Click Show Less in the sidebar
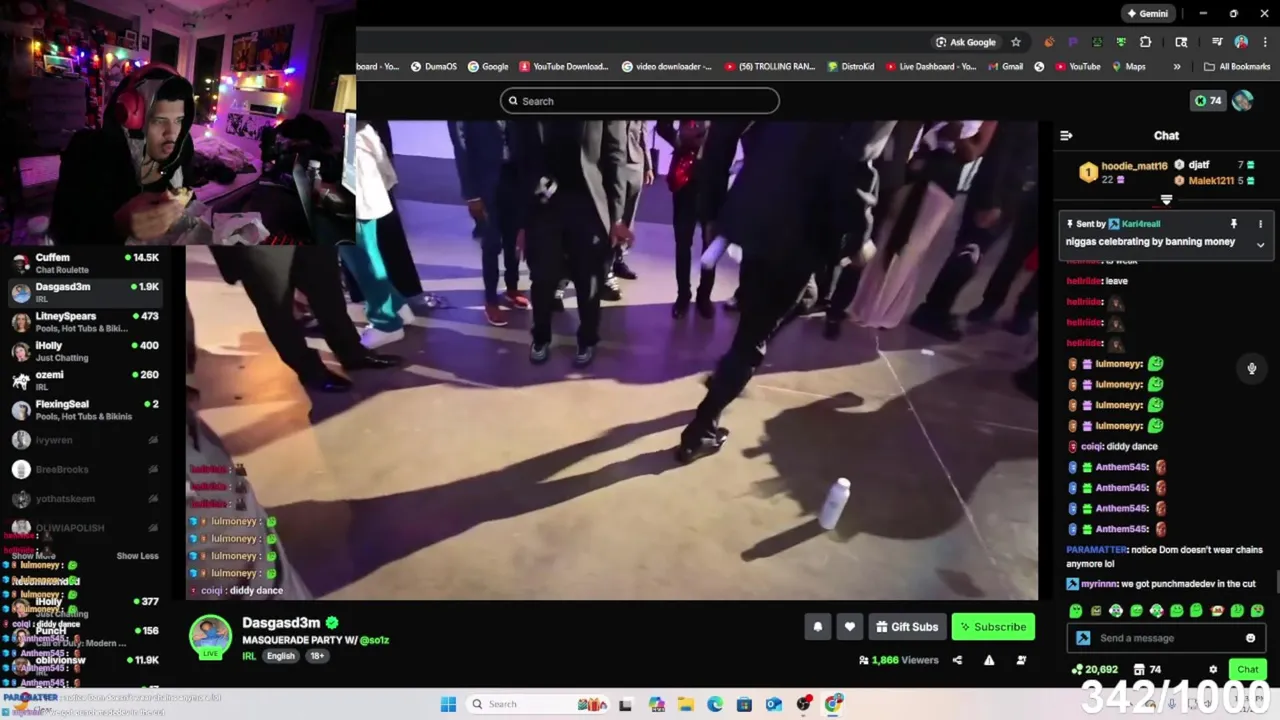This screenshot has width=1280, height=720. pos(137,556)
